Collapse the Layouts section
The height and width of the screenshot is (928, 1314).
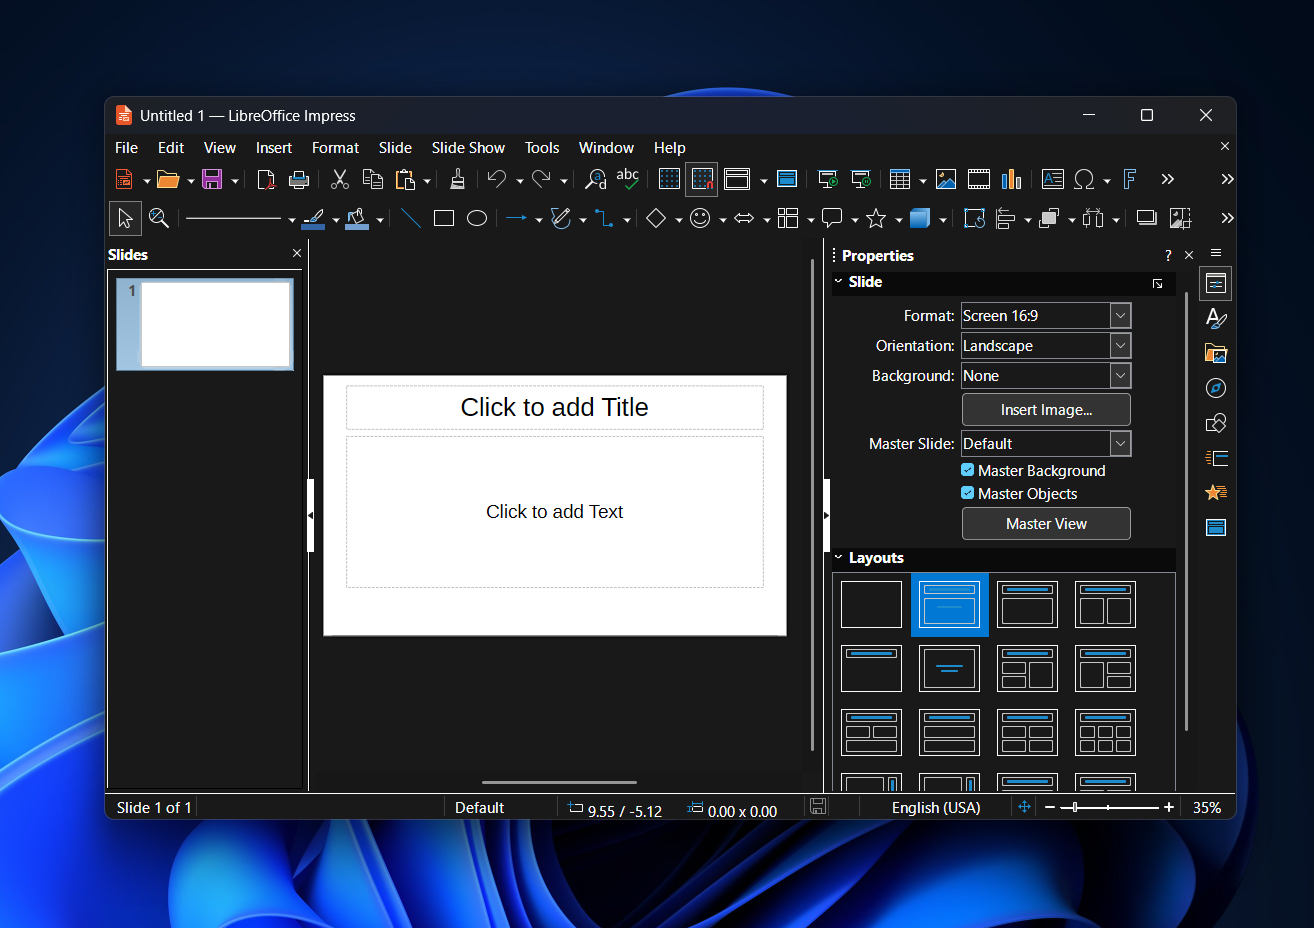click(x=839, y=558)
